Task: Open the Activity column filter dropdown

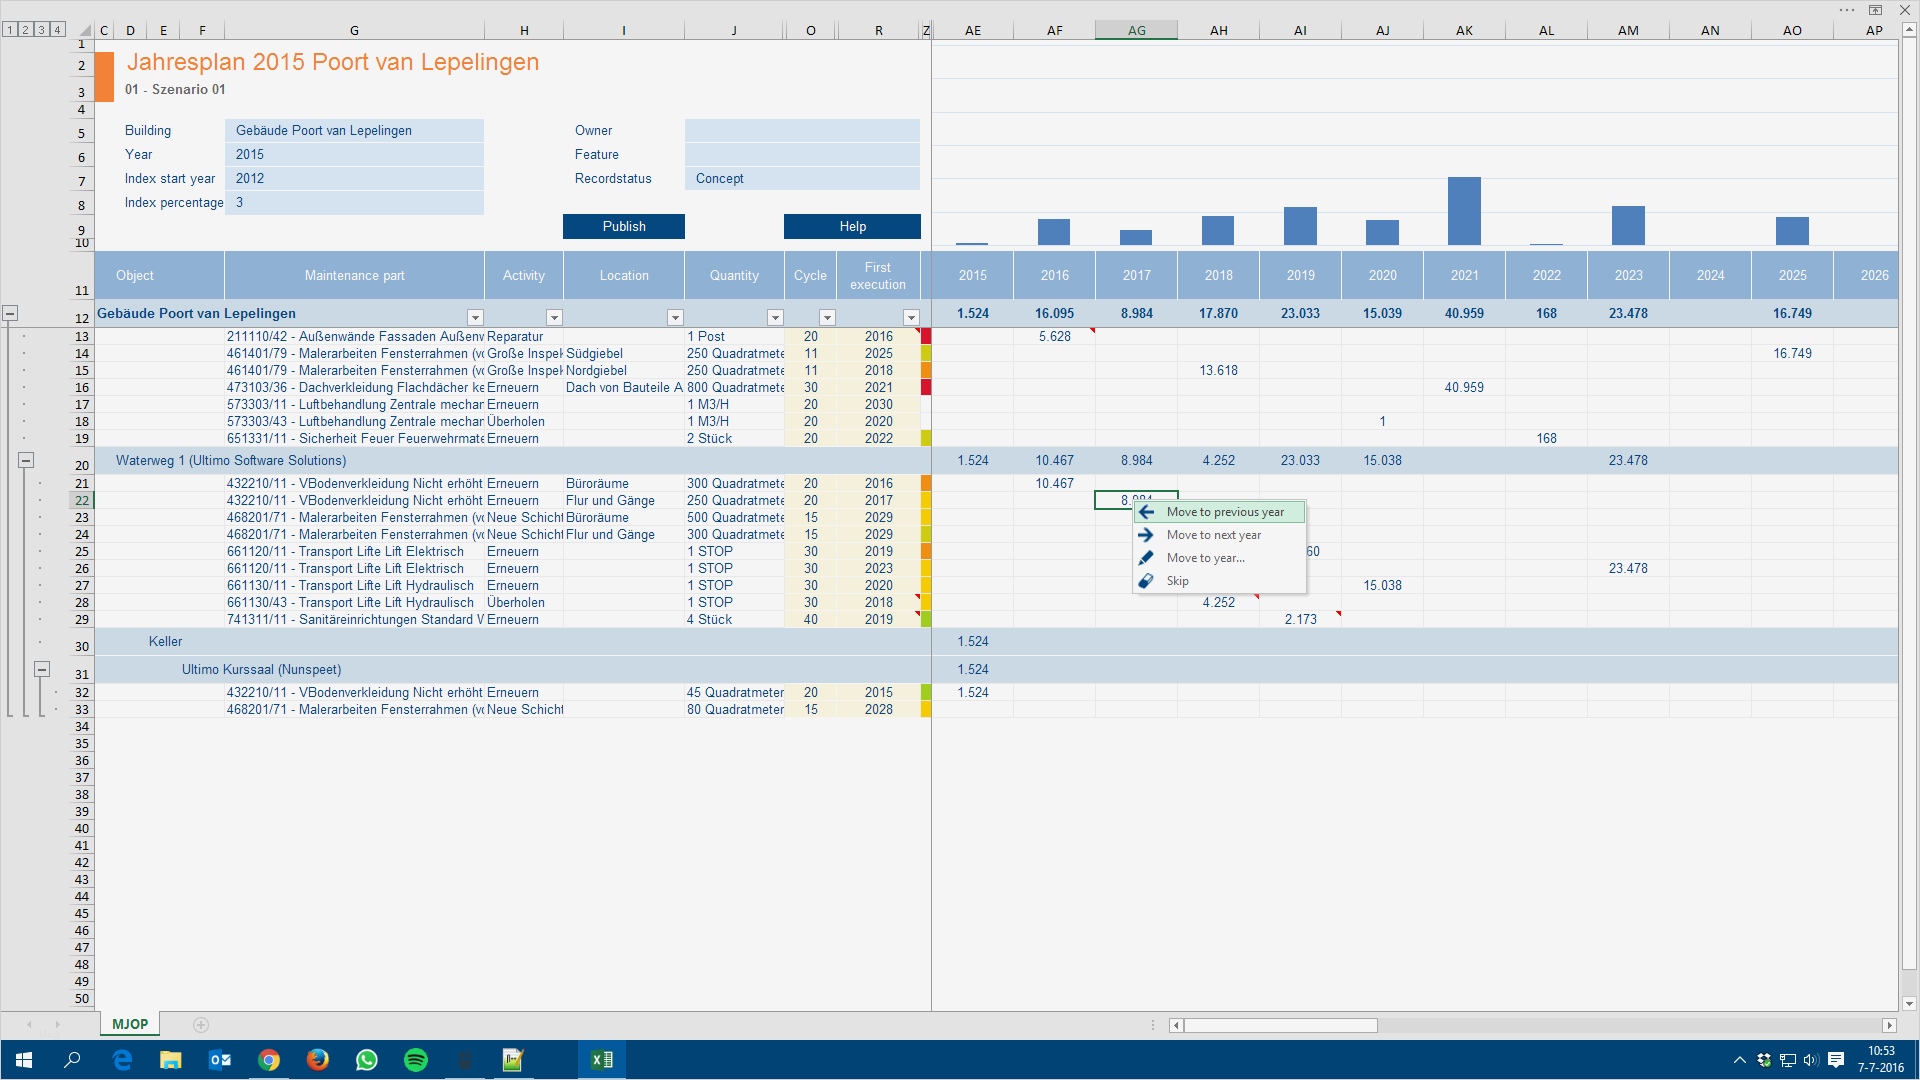Action: click(554, 318)
